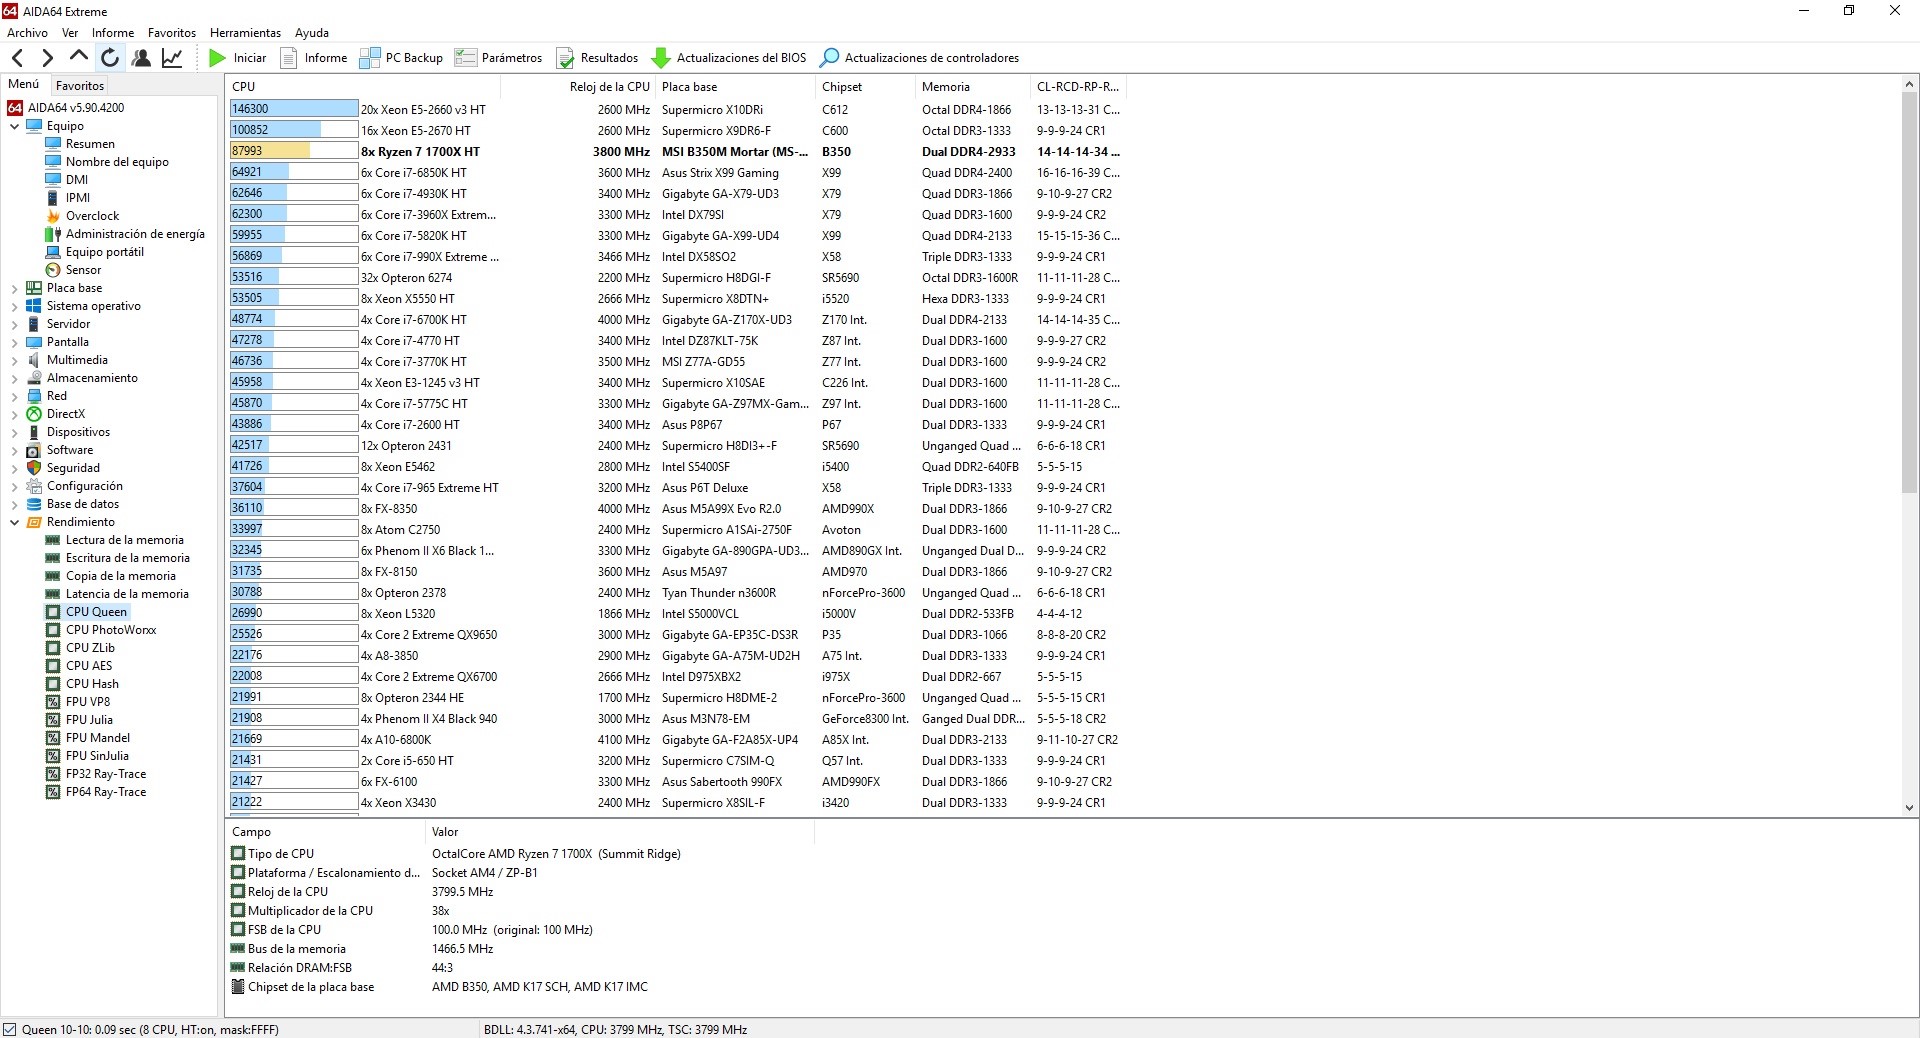The width and height of the screenshot is (1920, 1038).
Task: Click the BIOS updates green arrow icon
Action: (661, 58)
